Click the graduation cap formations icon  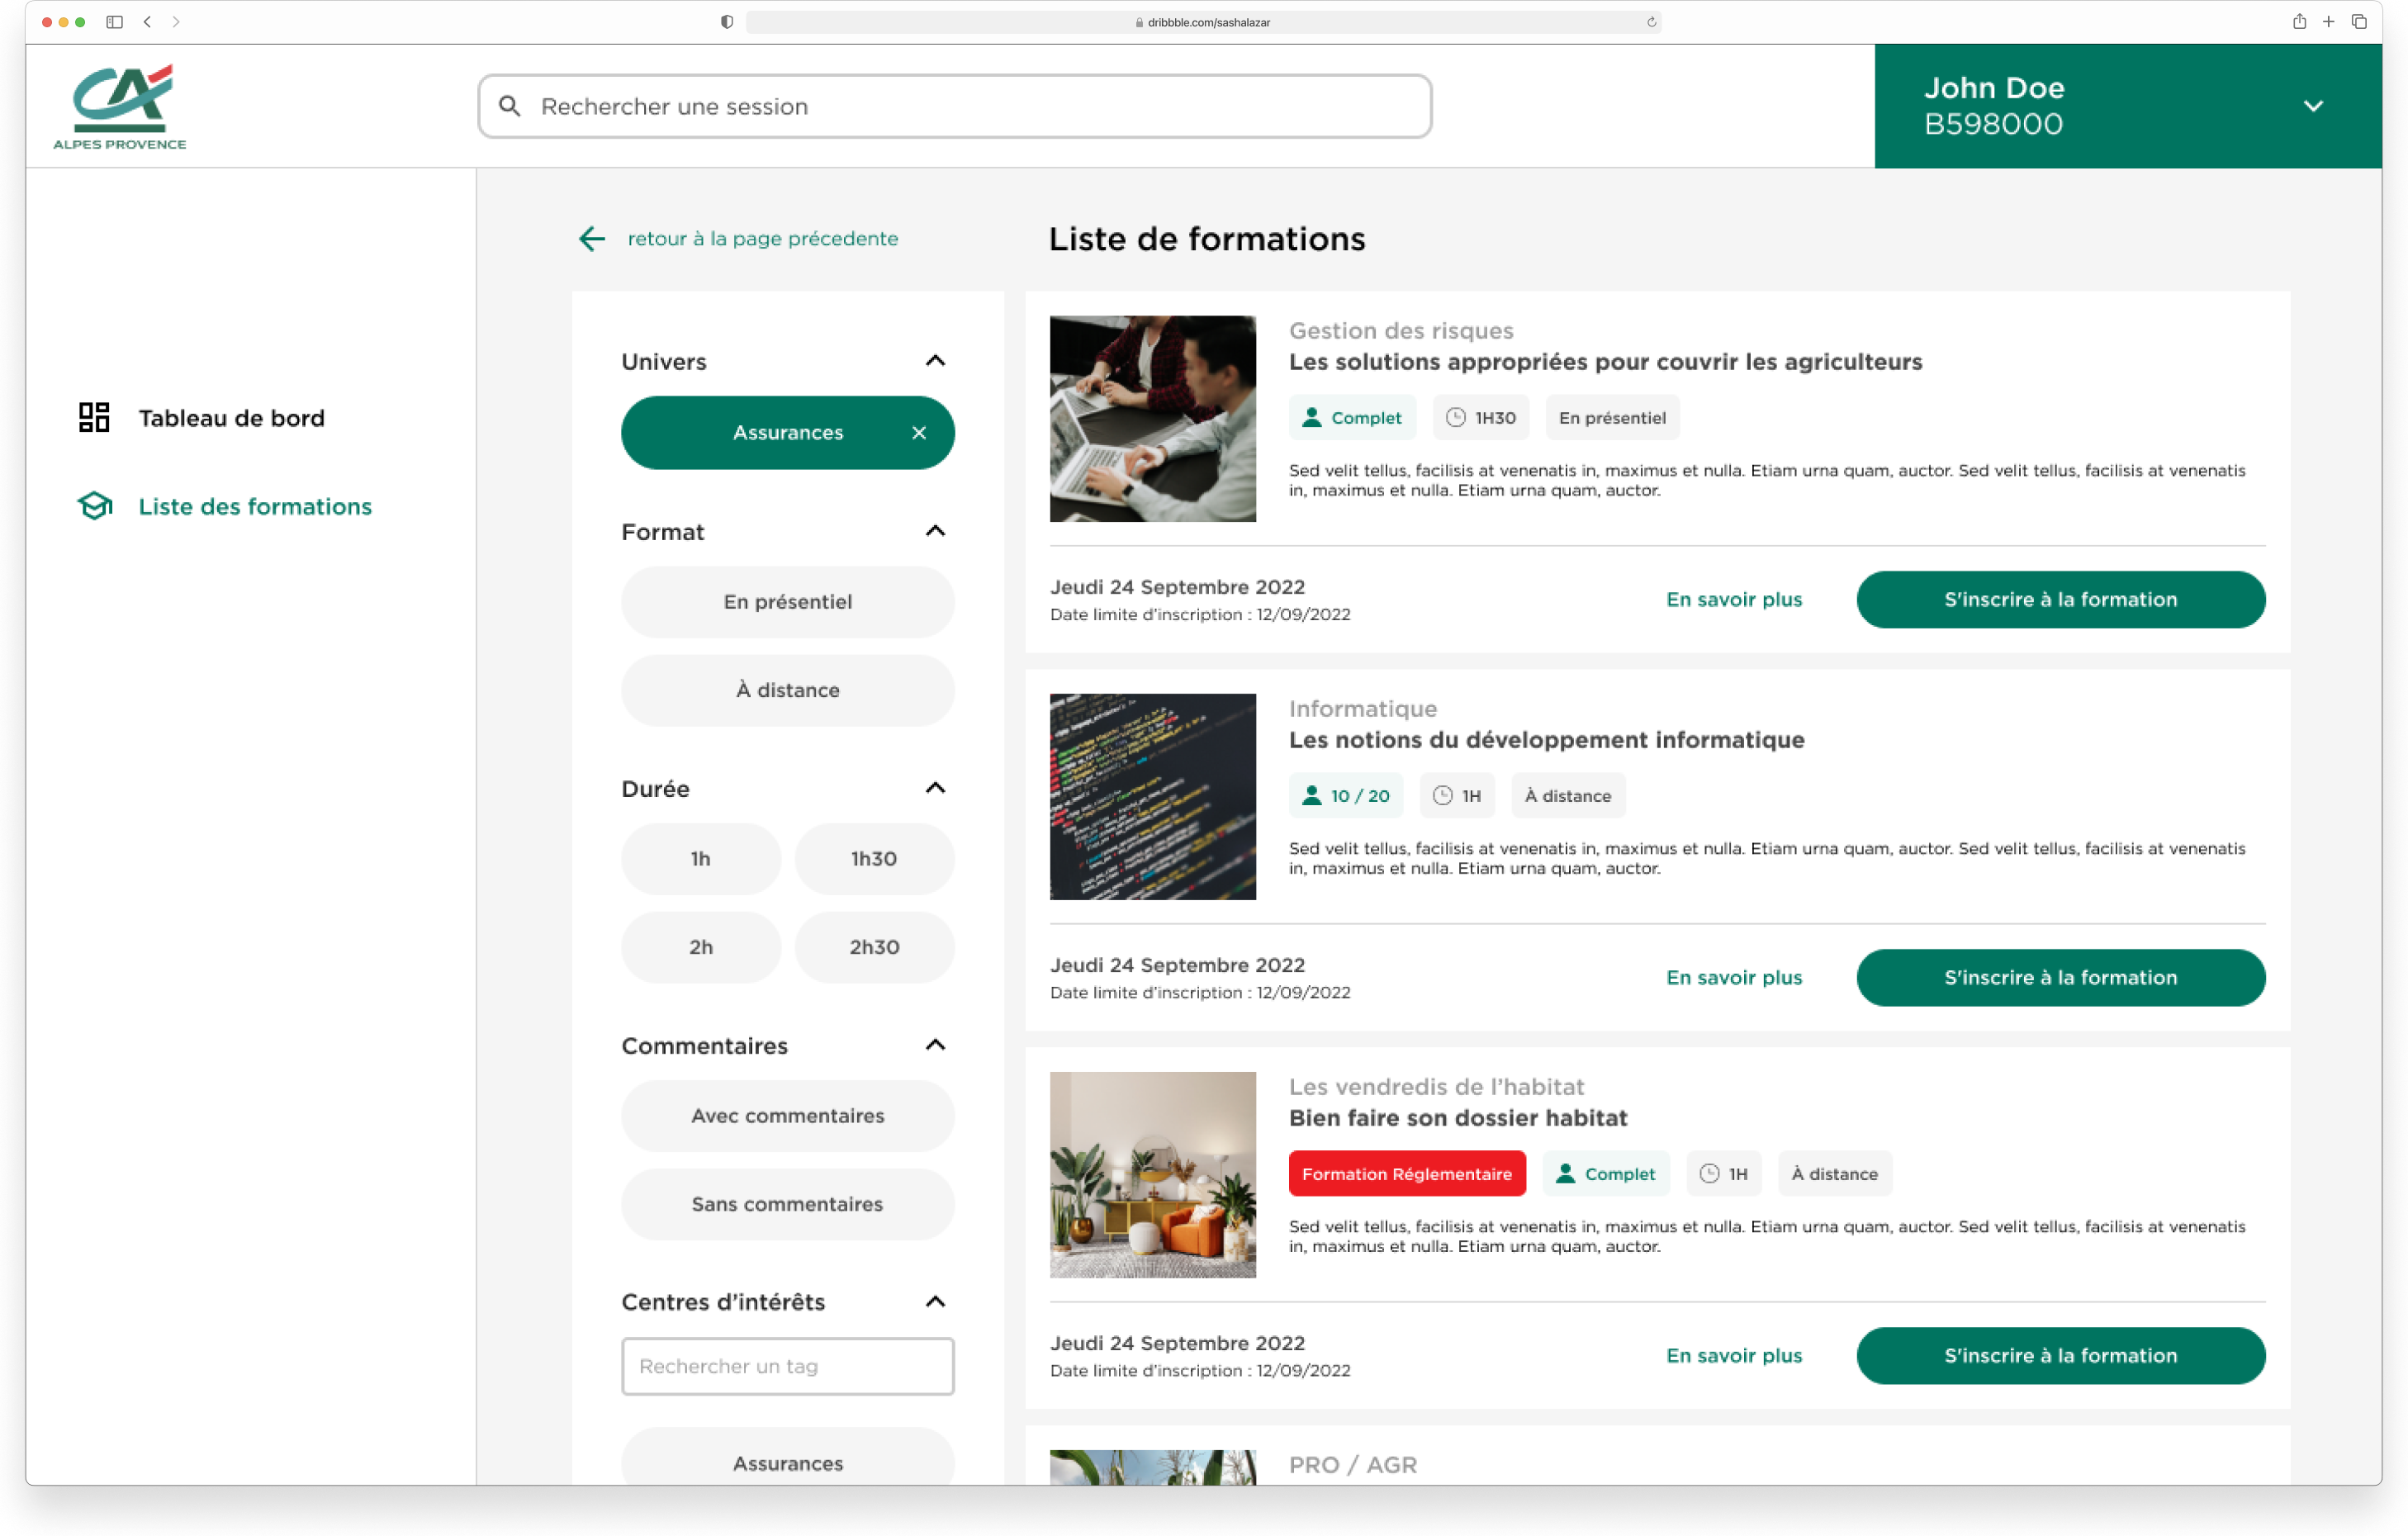click(x=95, y=506)
